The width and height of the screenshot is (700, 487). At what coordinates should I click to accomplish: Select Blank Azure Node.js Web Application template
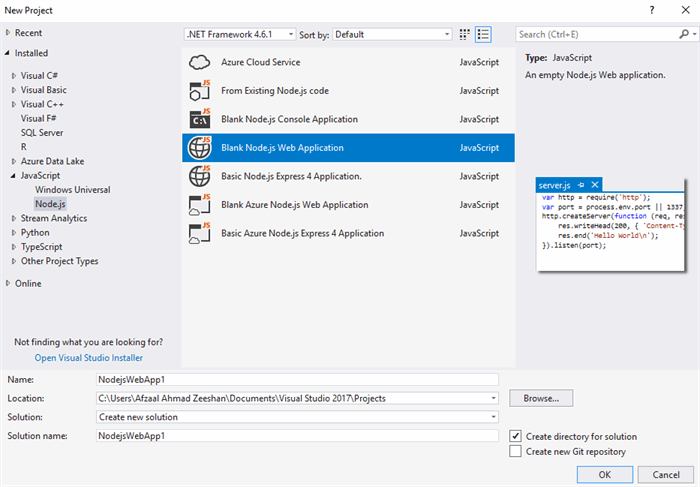click(348, 205)
